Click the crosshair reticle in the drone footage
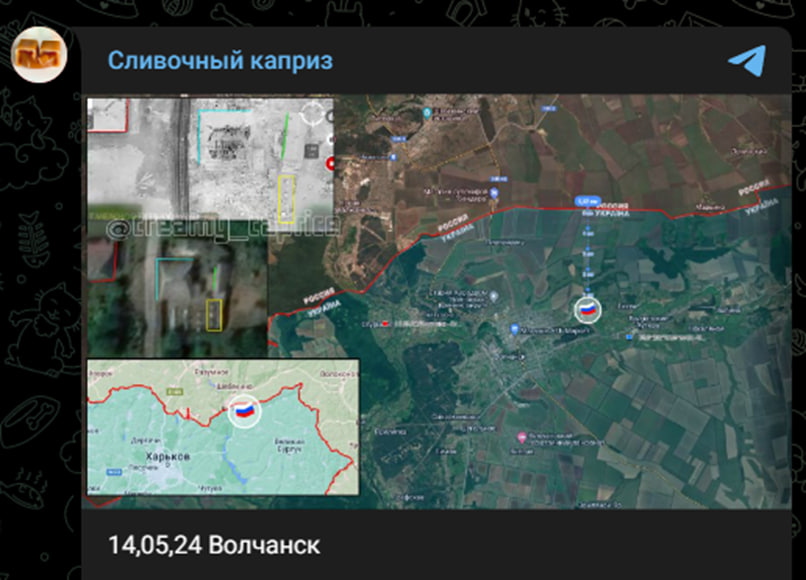 (x=316, y=113)
